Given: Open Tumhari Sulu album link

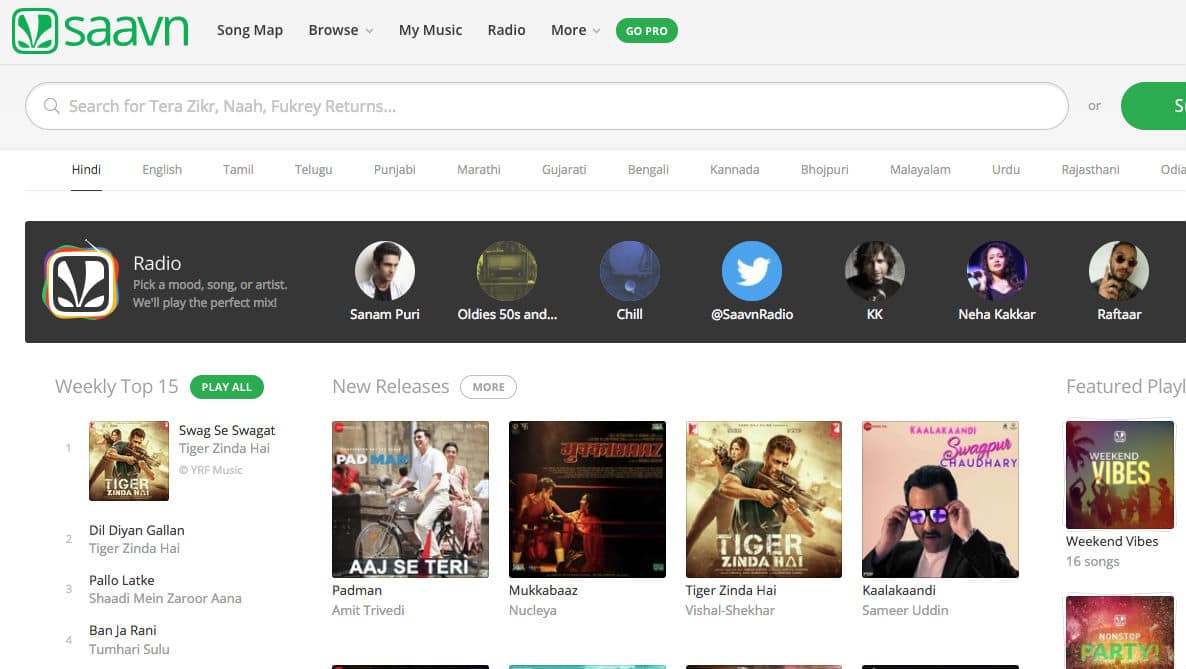Looking at the screenshot, I should 129,649.
